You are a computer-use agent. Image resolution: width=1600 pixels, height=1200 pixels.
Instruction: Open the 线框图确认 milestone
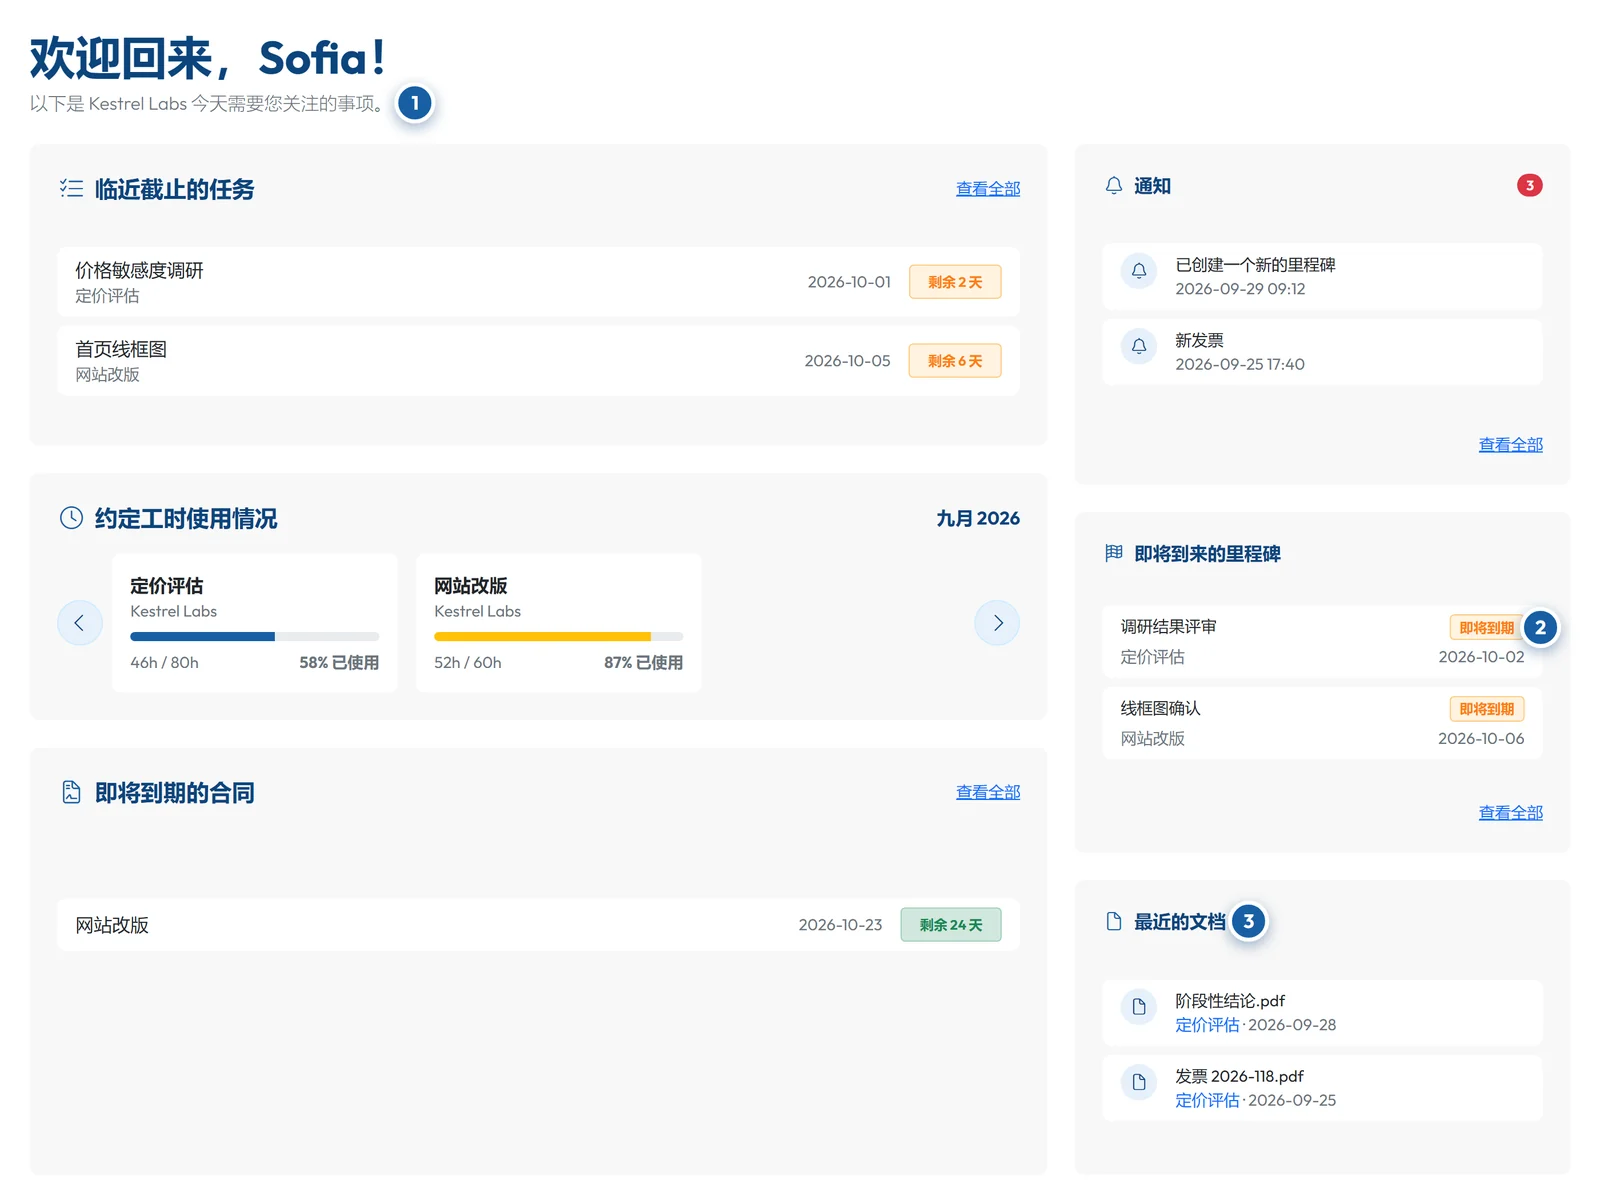point(1322,723)
